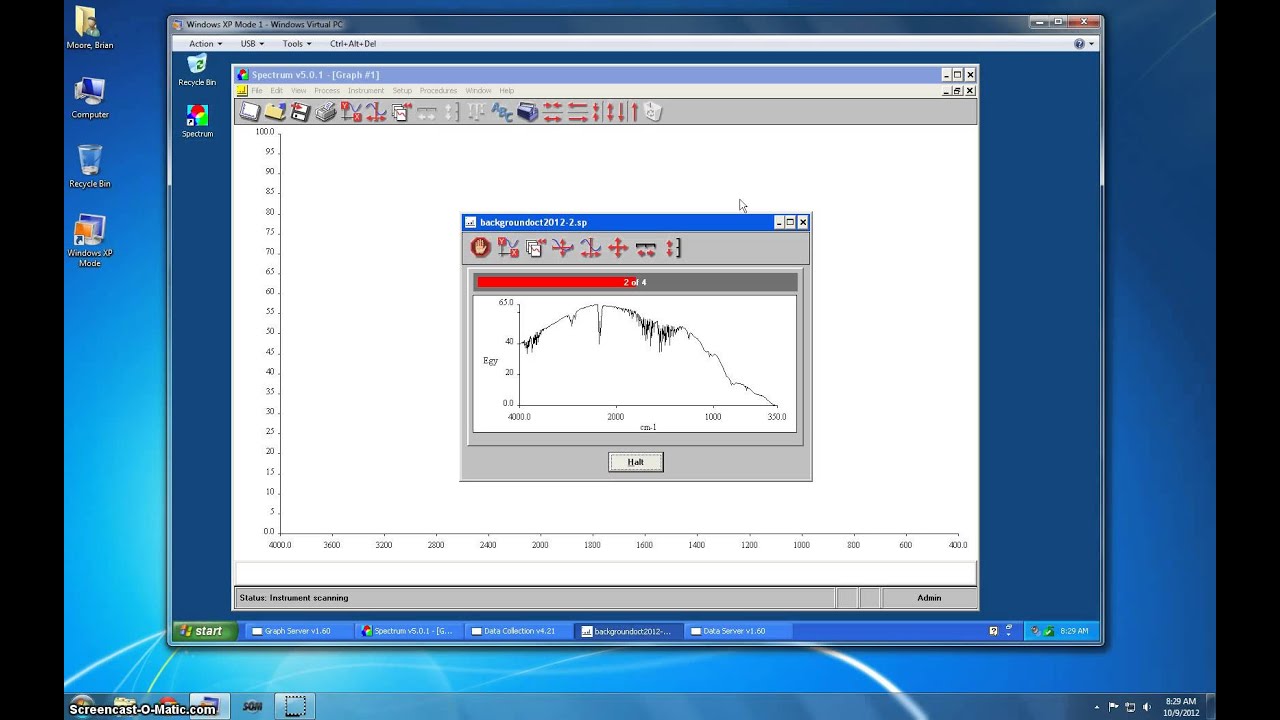Click the autoexpand curve icon in main toolbar
Image resolution: width=1280 pixels, height=720 pixels.
click(376, 112)
